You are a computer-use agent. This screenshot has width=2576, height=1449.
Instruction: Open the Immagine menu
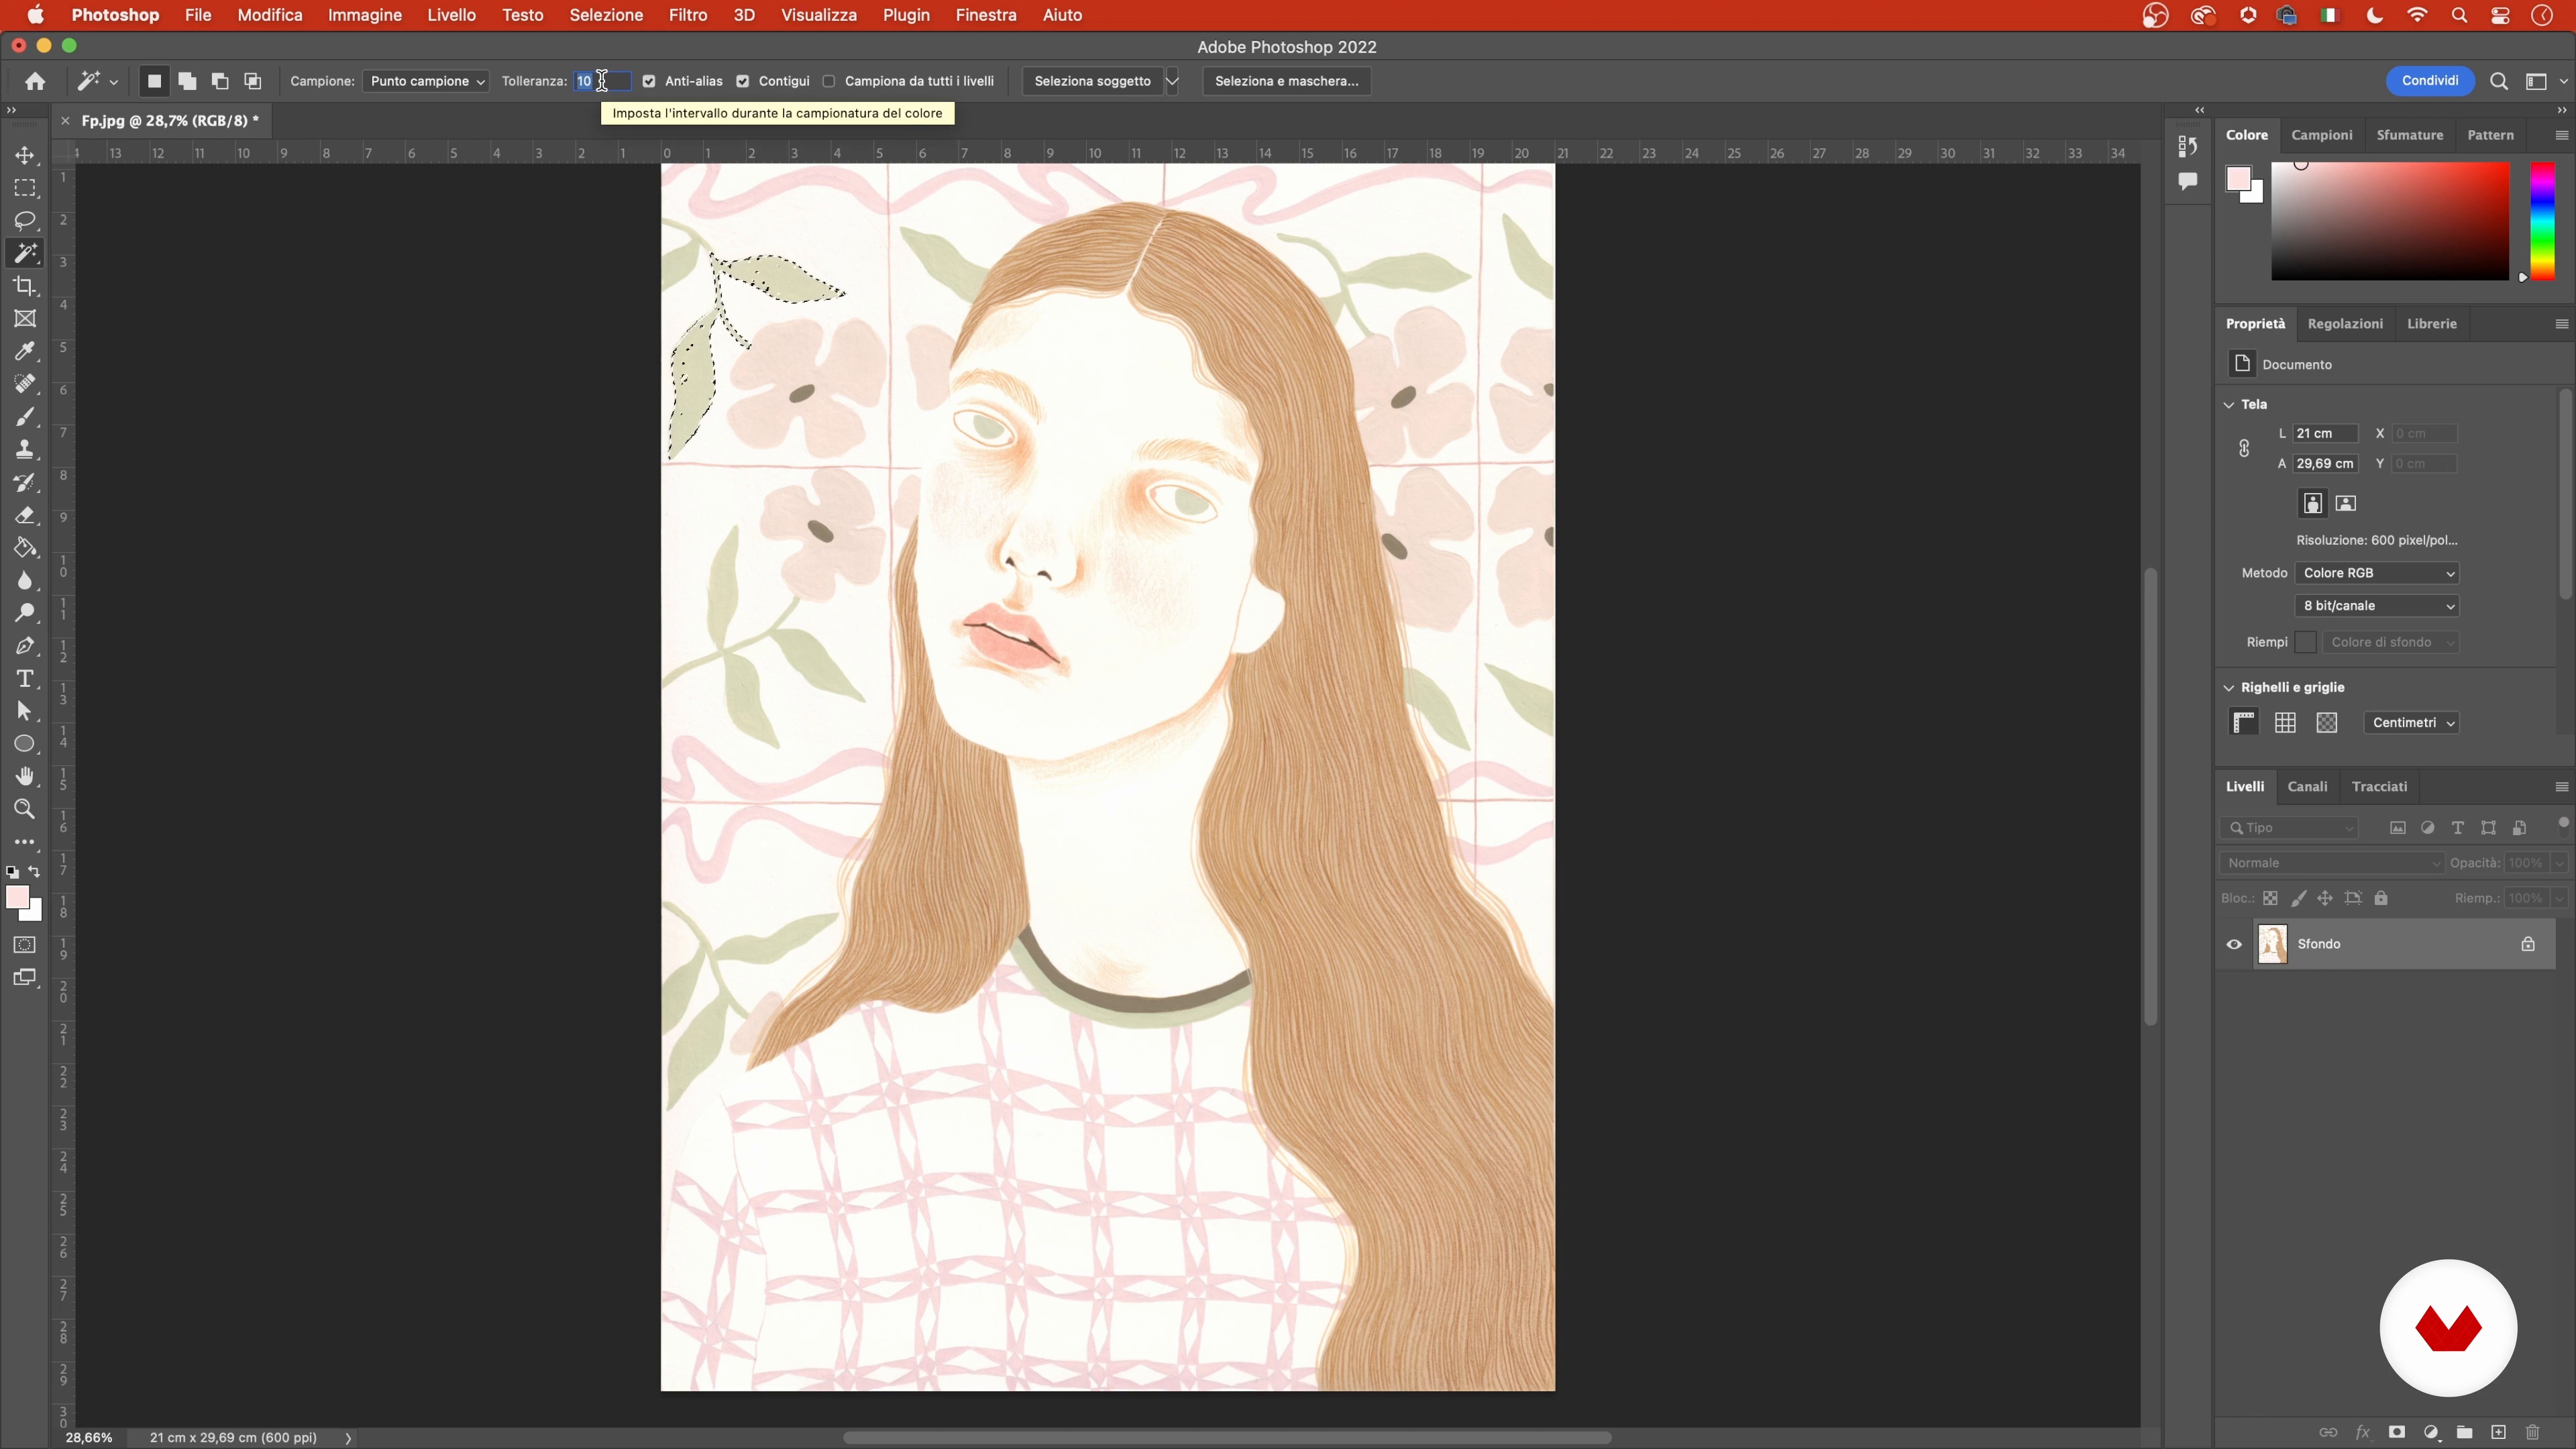point(365,15)
